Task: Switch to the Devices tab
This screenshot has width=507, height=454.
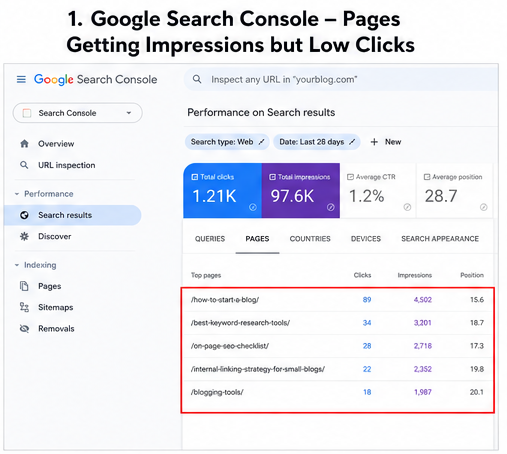Action: (x=366, y=239)
